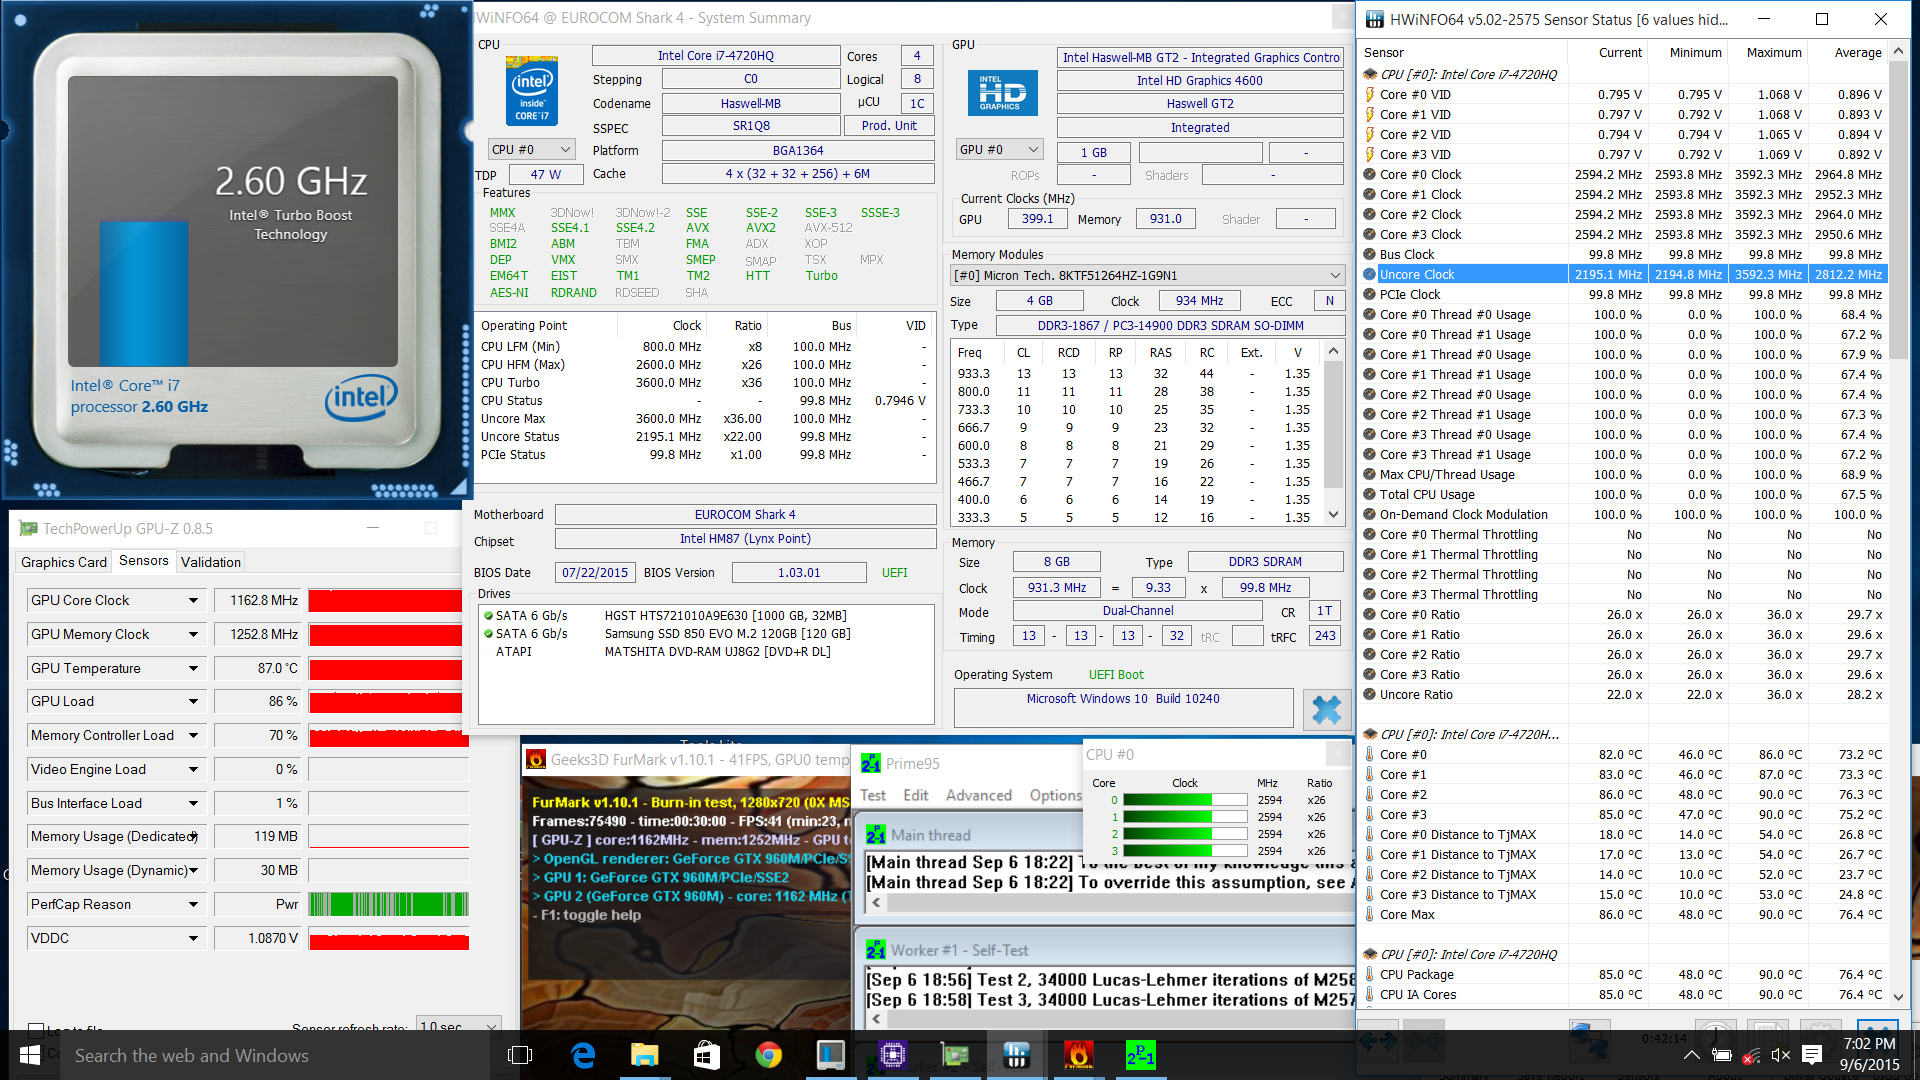
Task: Open the Validation tab in GPU-Z
Action: click(x=211, y=562)
